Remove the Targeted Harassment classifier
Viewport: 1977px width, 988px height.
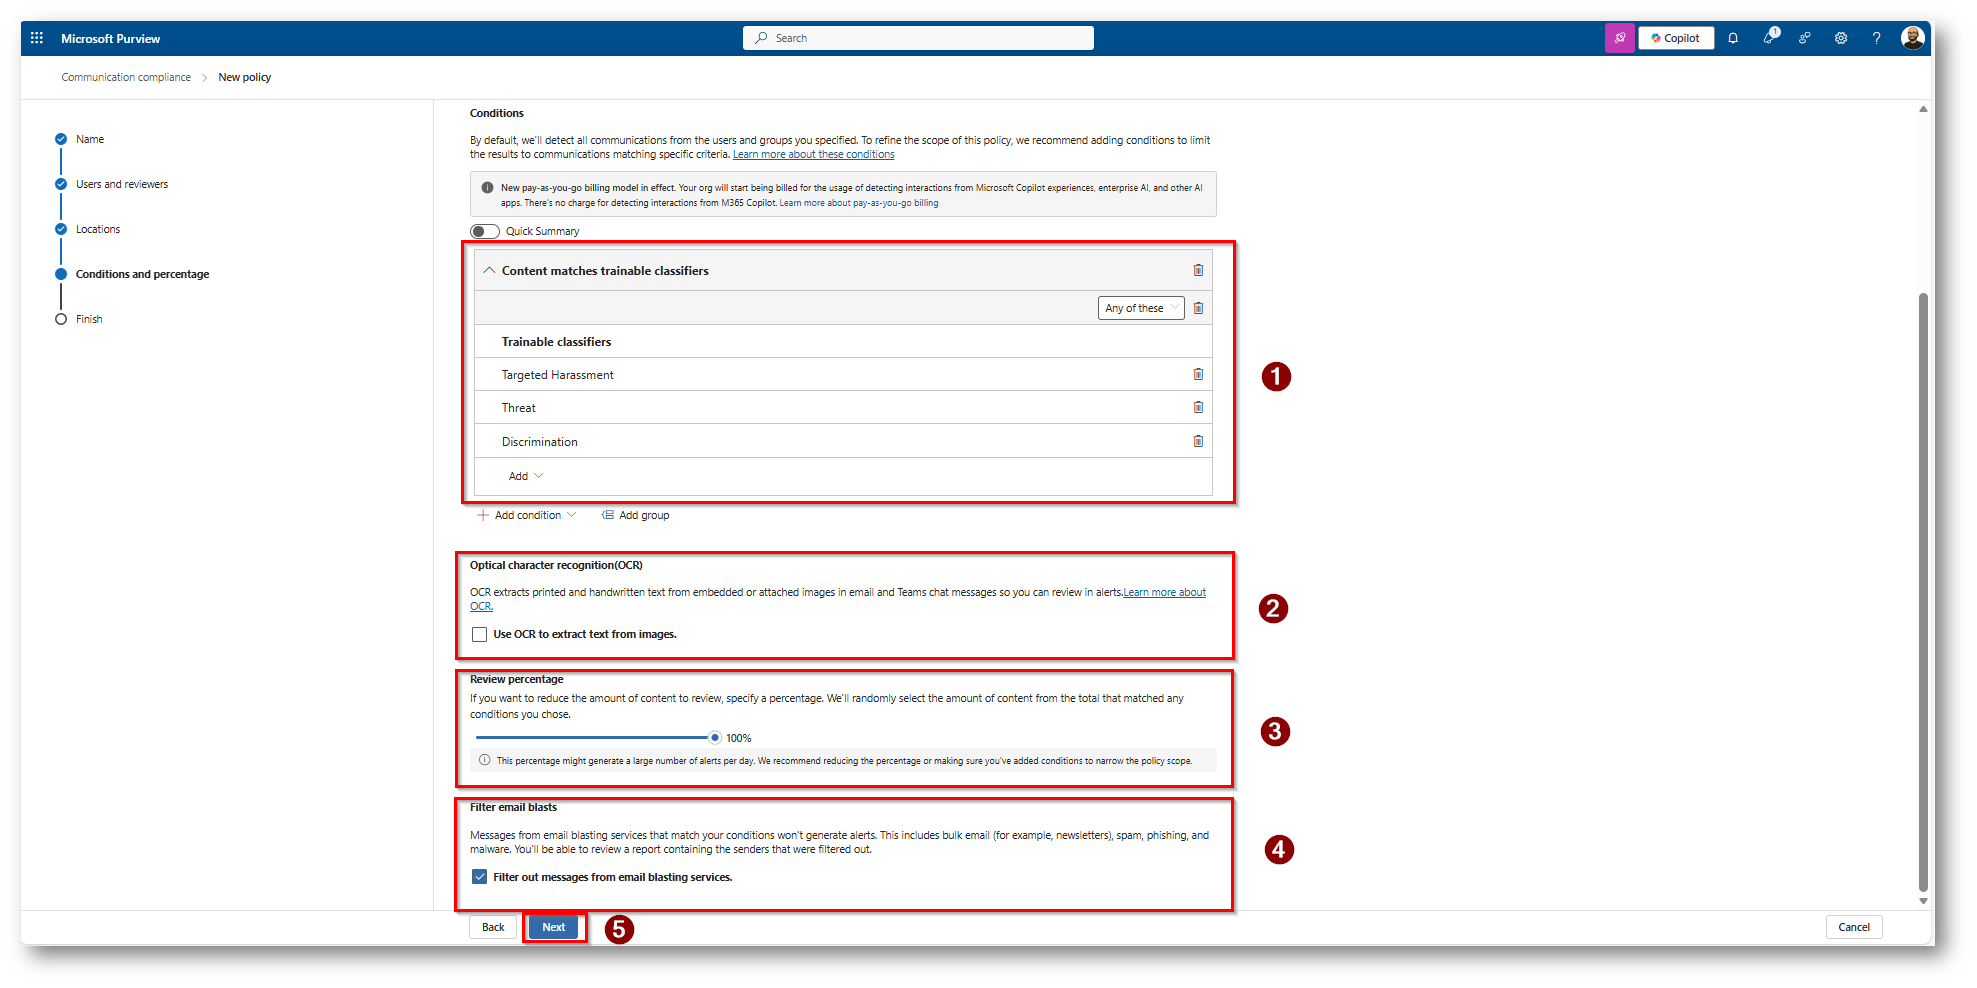pyautogui.click(x=1198, y=374)
